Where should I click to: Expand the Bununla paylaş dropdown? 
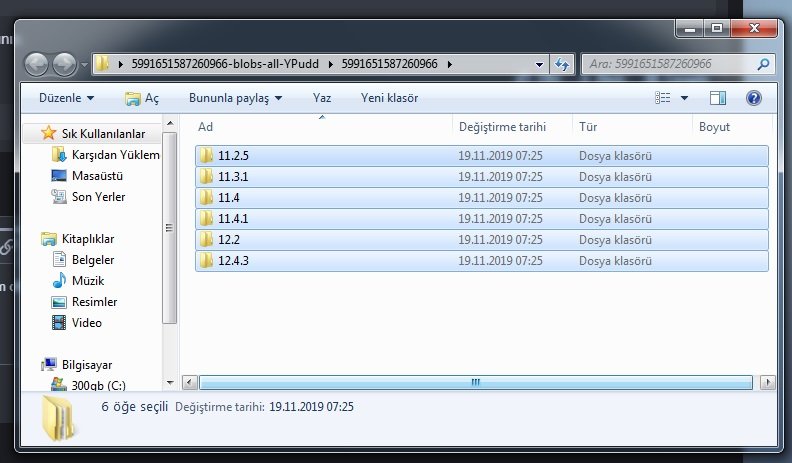[x=235, y=98]
